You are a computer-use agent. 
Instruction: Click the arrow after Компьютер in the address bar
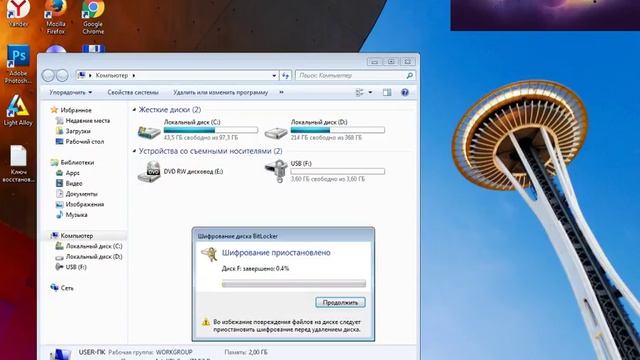[133, 76]
